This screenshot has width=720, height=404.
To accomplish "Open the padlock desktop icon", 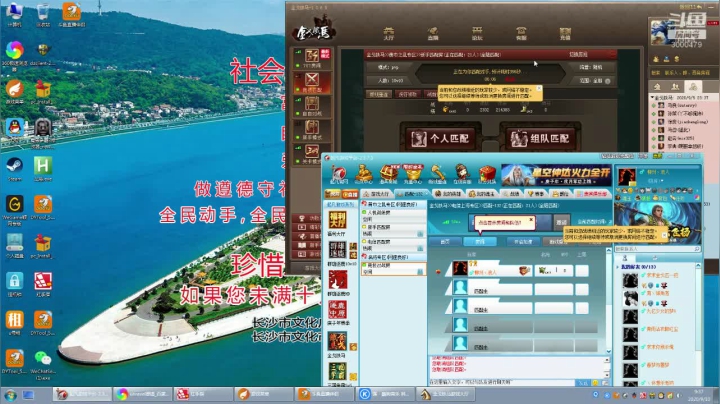I will 15,284.
